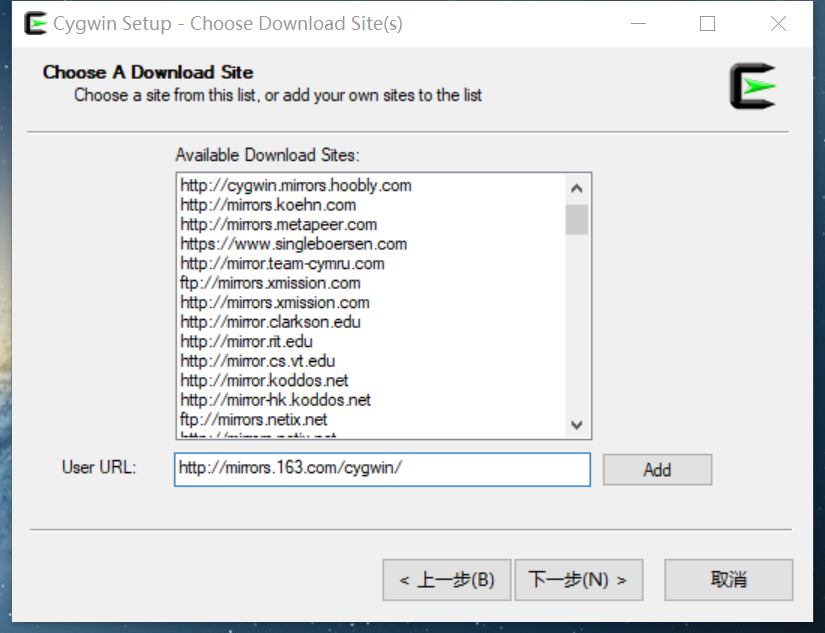This screenshot has height=633, width=825.
Task: Select http://mirrors.koehn.com from the list
Action: pos(268,205)
